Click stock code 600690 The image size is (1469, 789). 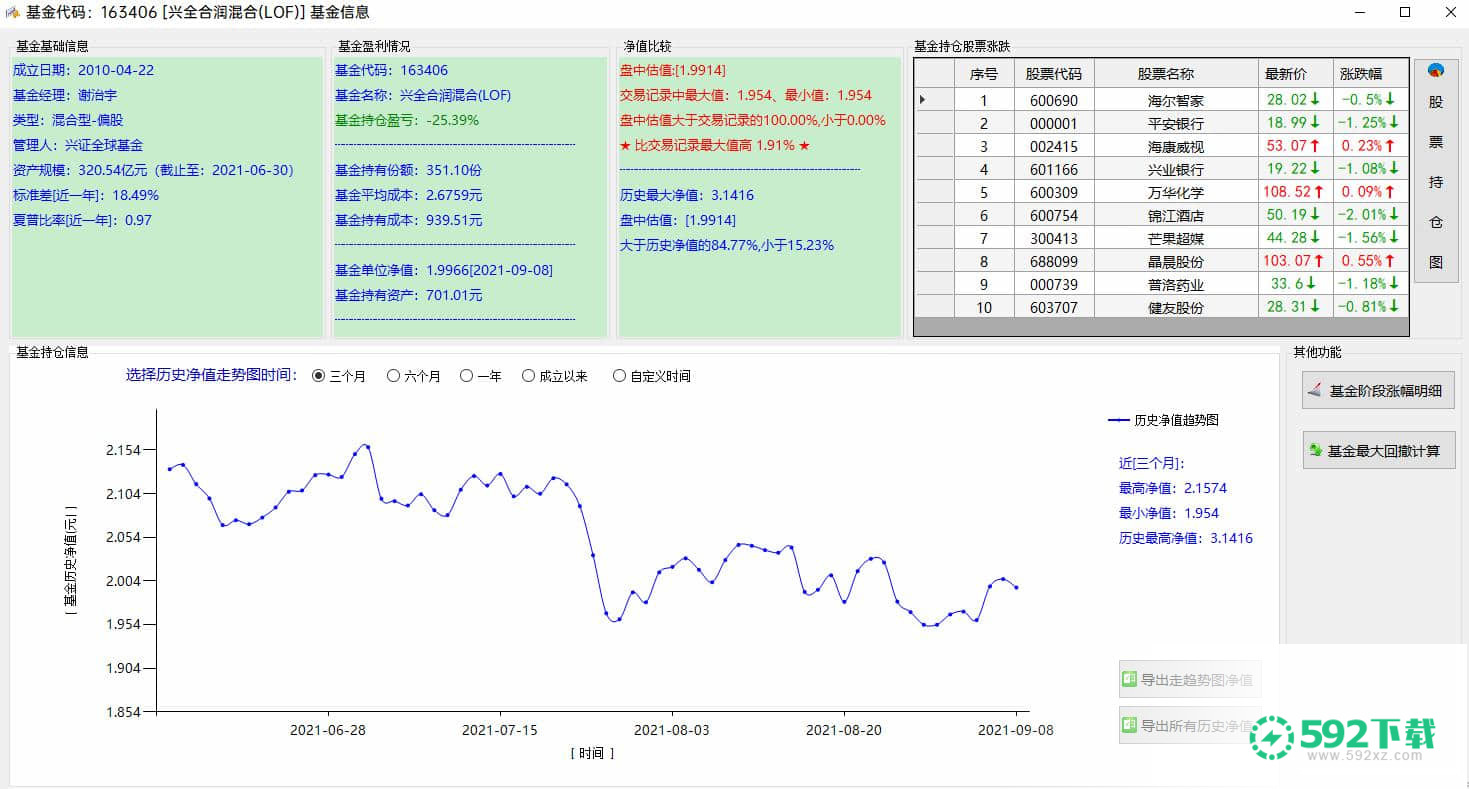tap(1054, 100)
